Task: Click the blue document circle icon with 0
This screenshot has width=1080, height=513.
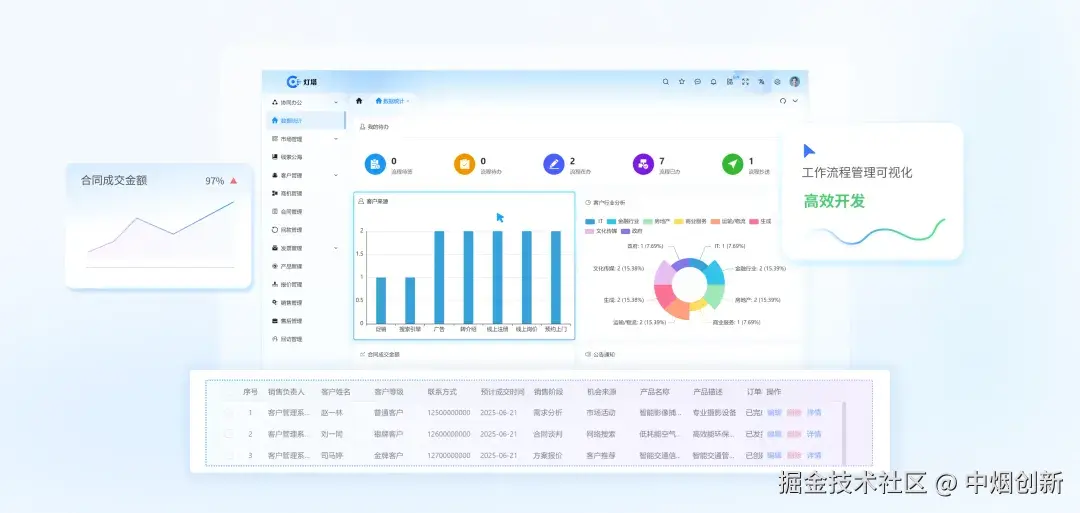Action: point(375,164)
